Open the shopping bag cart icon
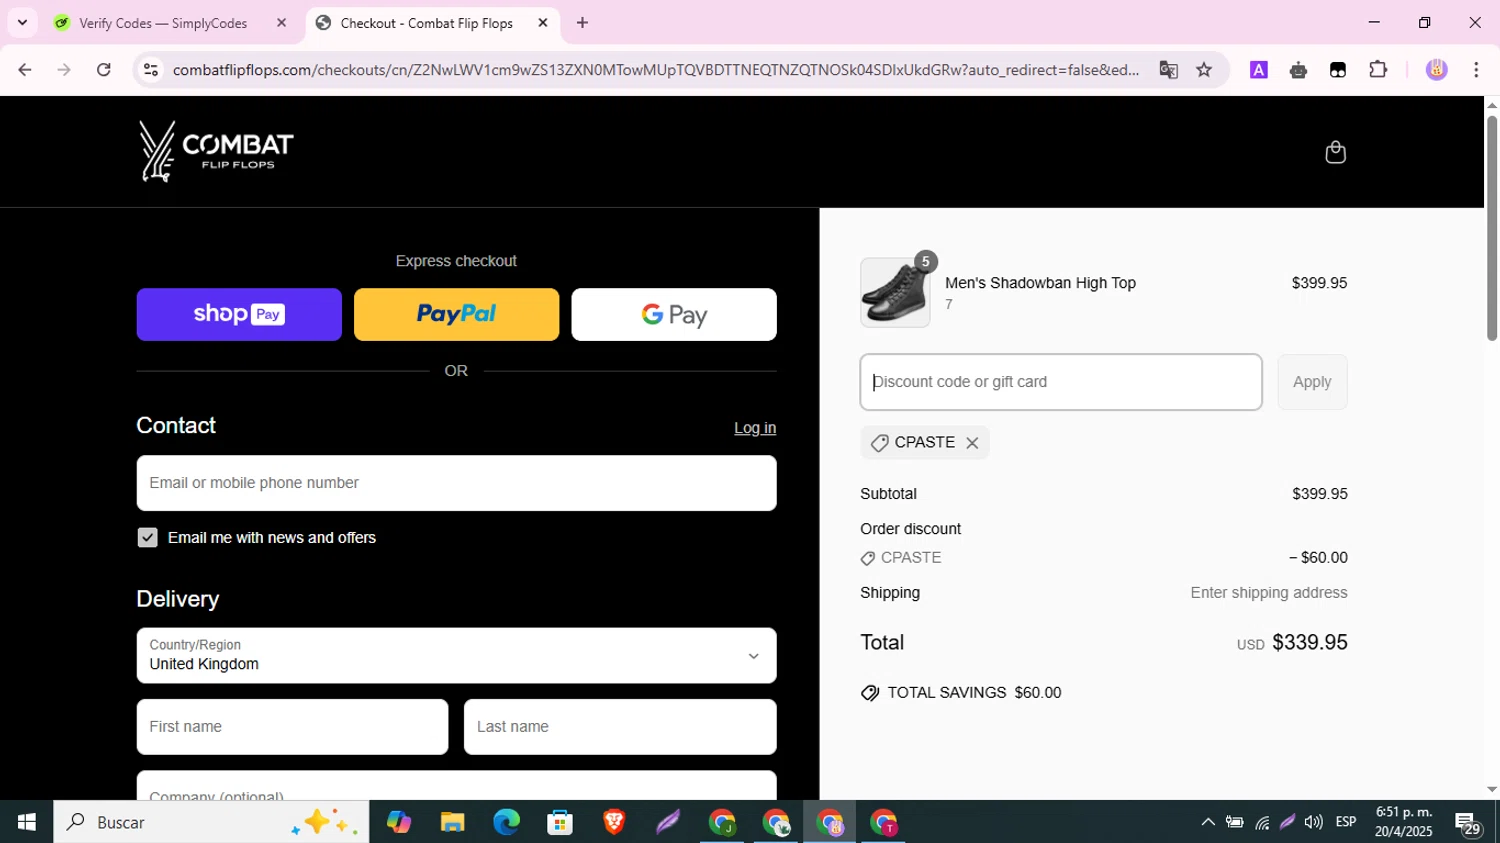This screenshot has width=1500, height=843. tap(1335, 152)
